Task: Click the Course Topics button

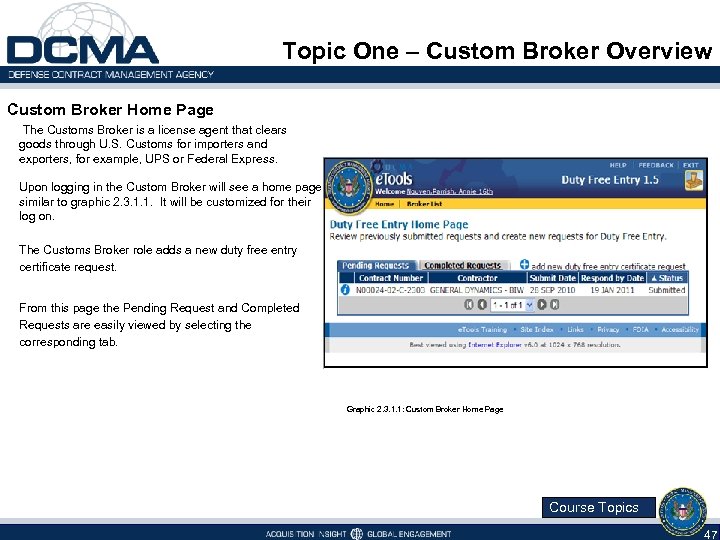Action: (598, 507)
